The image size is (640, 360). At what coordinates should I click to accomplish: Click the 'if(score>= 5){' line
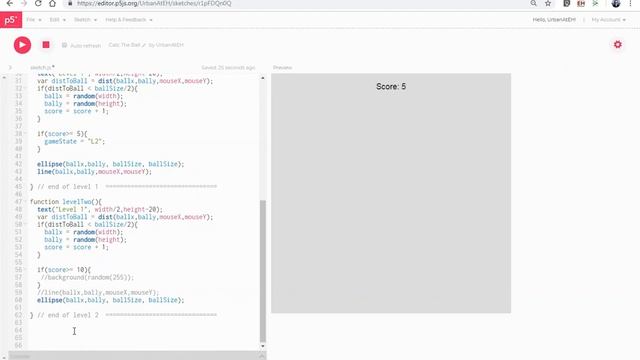click(x=62, y=134)
